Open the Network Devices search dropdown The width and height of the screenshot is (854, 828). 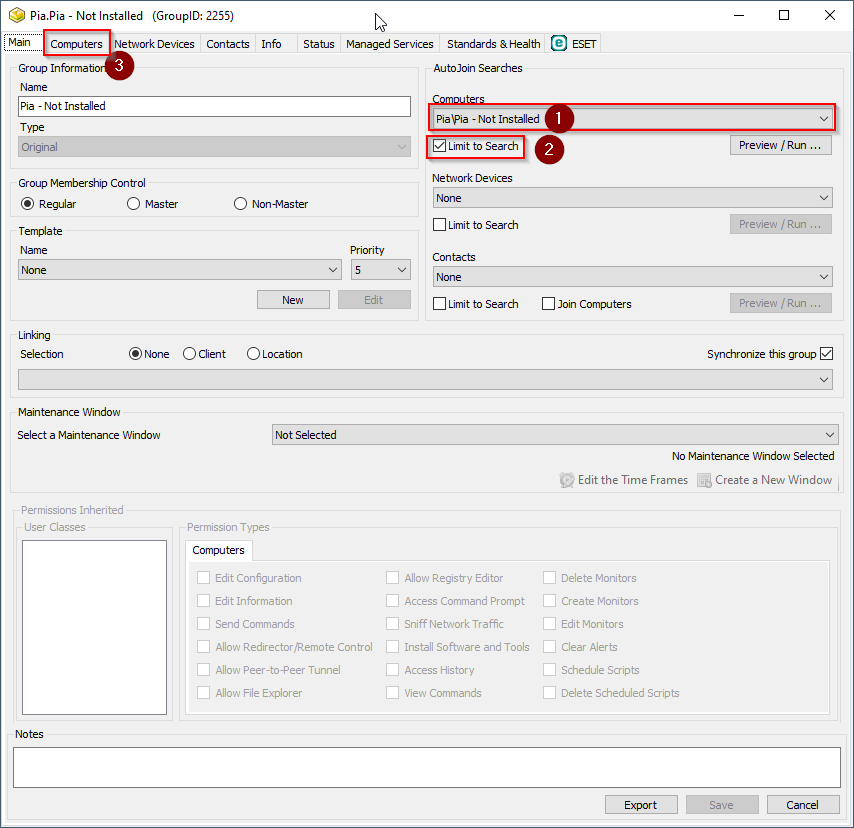click(632, 198)
